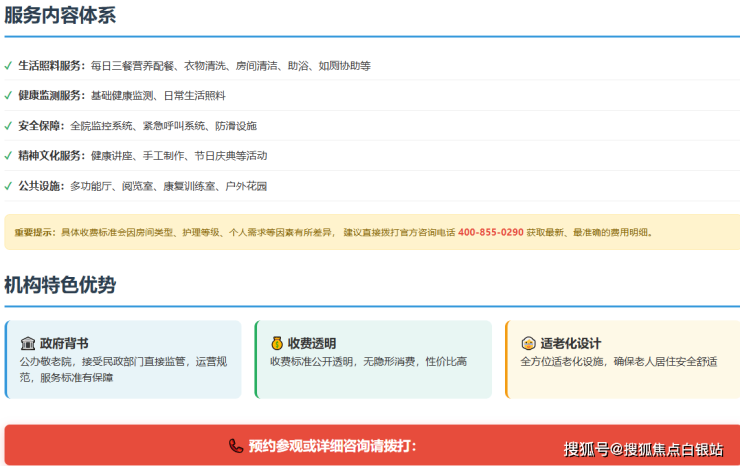Click the government building icon in 政府背书 card
740x466 pixels.
(28, 343)
